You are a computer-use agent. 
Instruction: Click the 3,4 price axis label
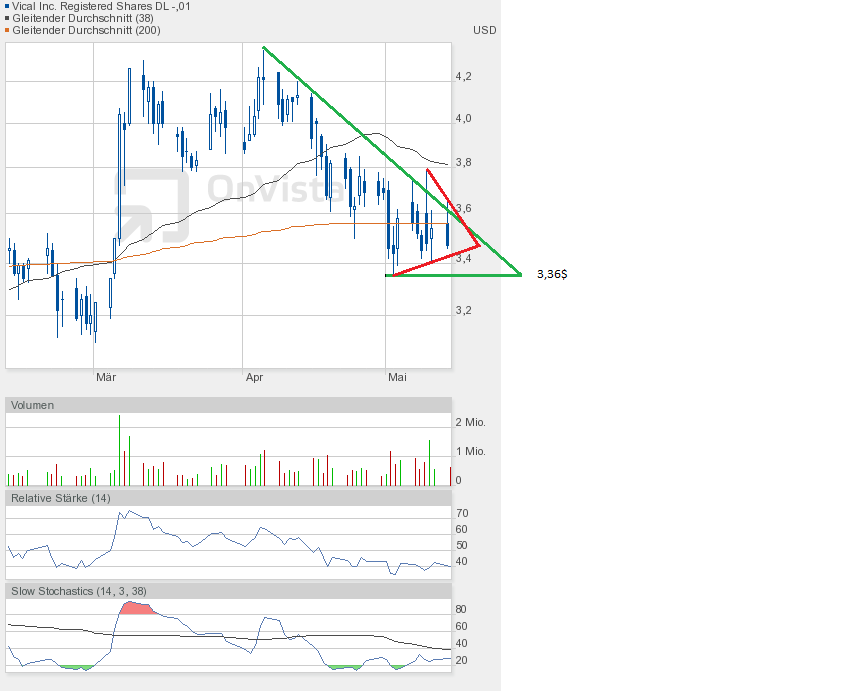coord(463,258)
